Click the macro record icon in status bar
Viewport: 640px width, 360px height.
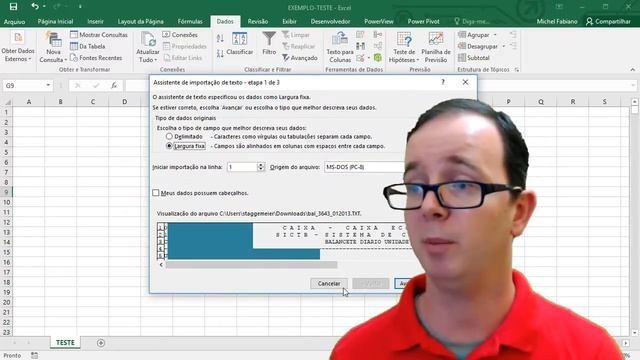[35, 356]
